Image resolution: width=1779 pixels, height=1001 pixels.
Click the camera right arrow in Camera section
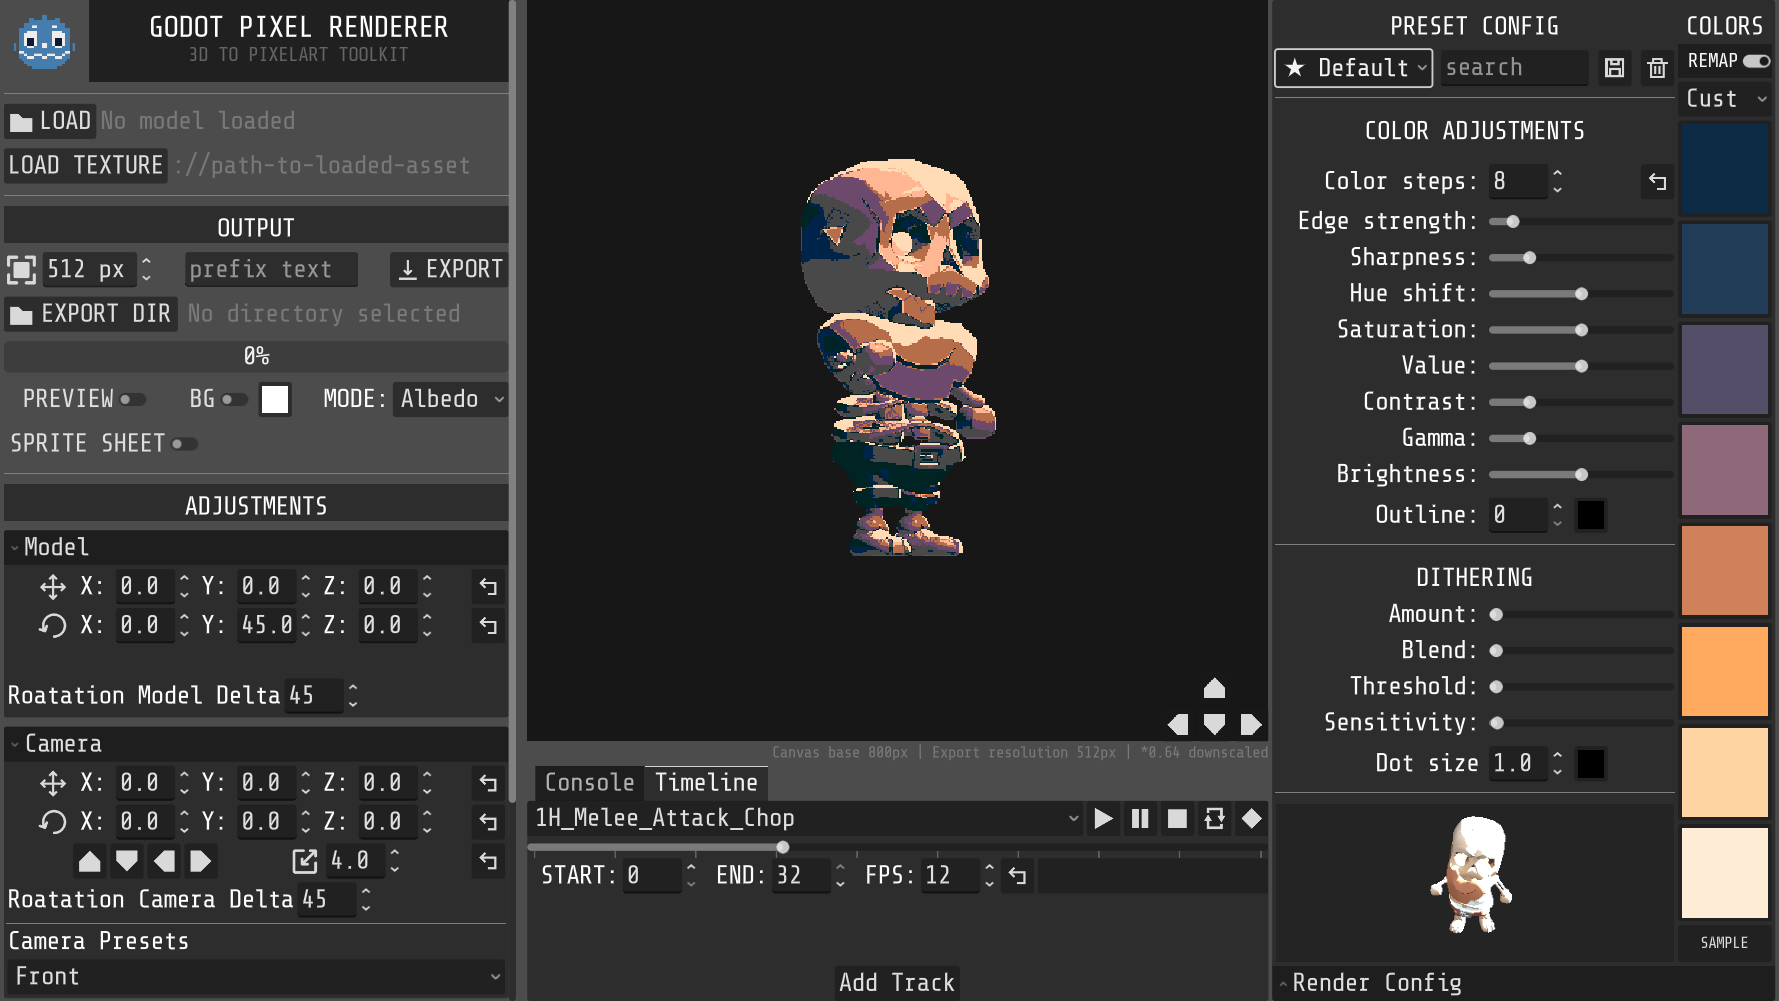click(201, 861)
